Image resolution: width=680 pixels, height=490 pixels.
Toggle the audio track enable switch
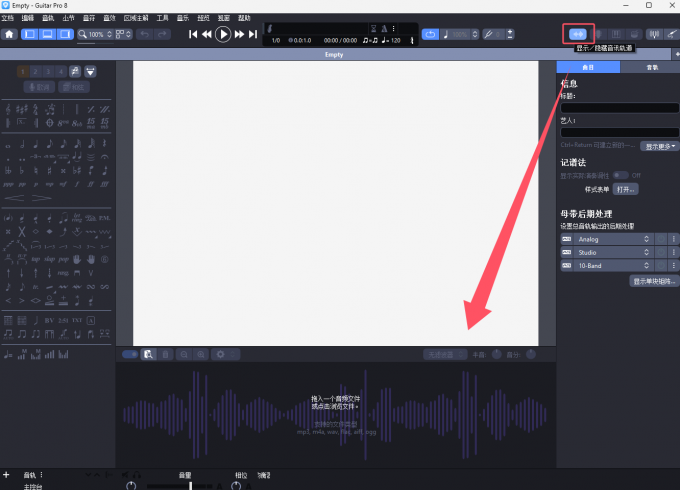(x=130, y=354)
